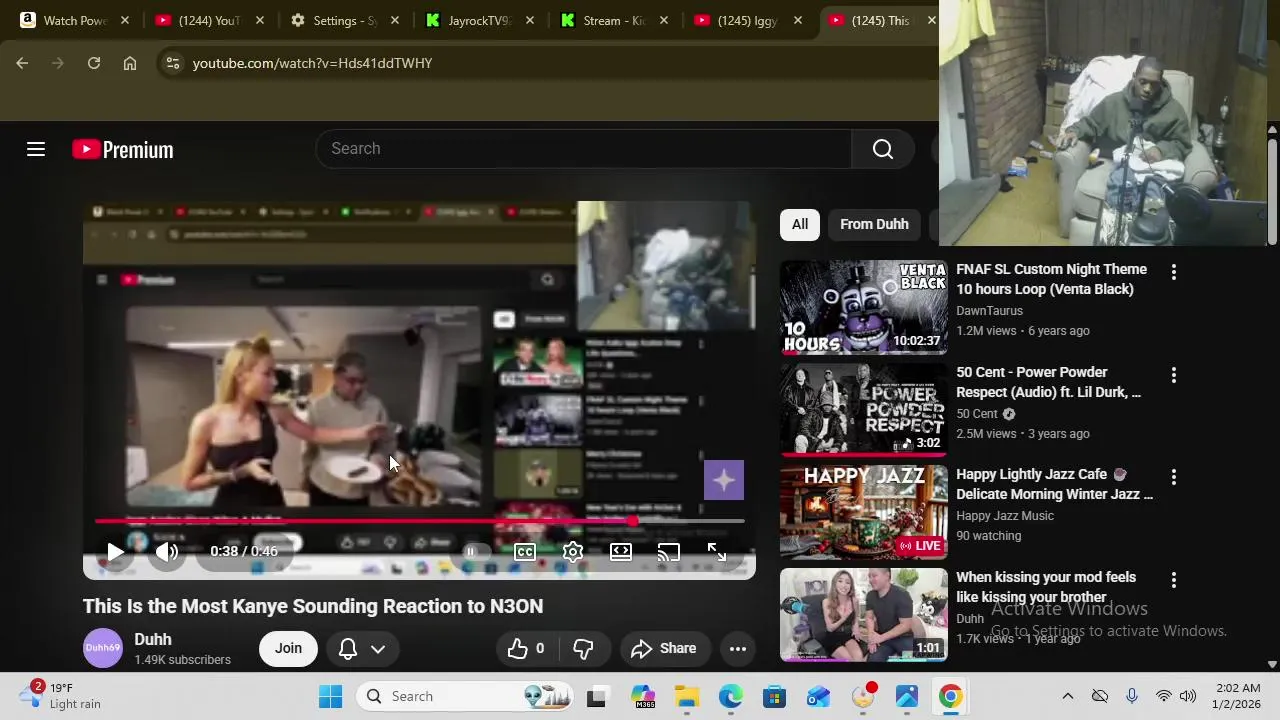
Task: Click the purple sparkle Ask button on video
Action: [724, 480]
